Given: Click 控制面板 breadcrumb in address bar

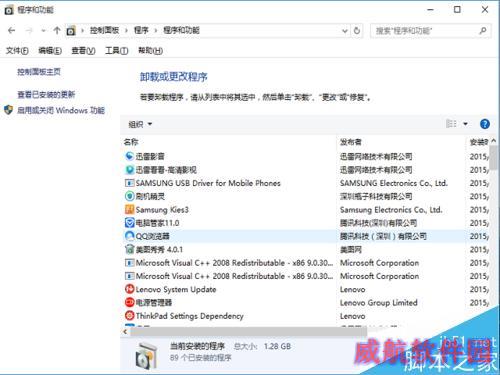Looking at the screenshot, I should pyautogui.click(x=104, y=31).
